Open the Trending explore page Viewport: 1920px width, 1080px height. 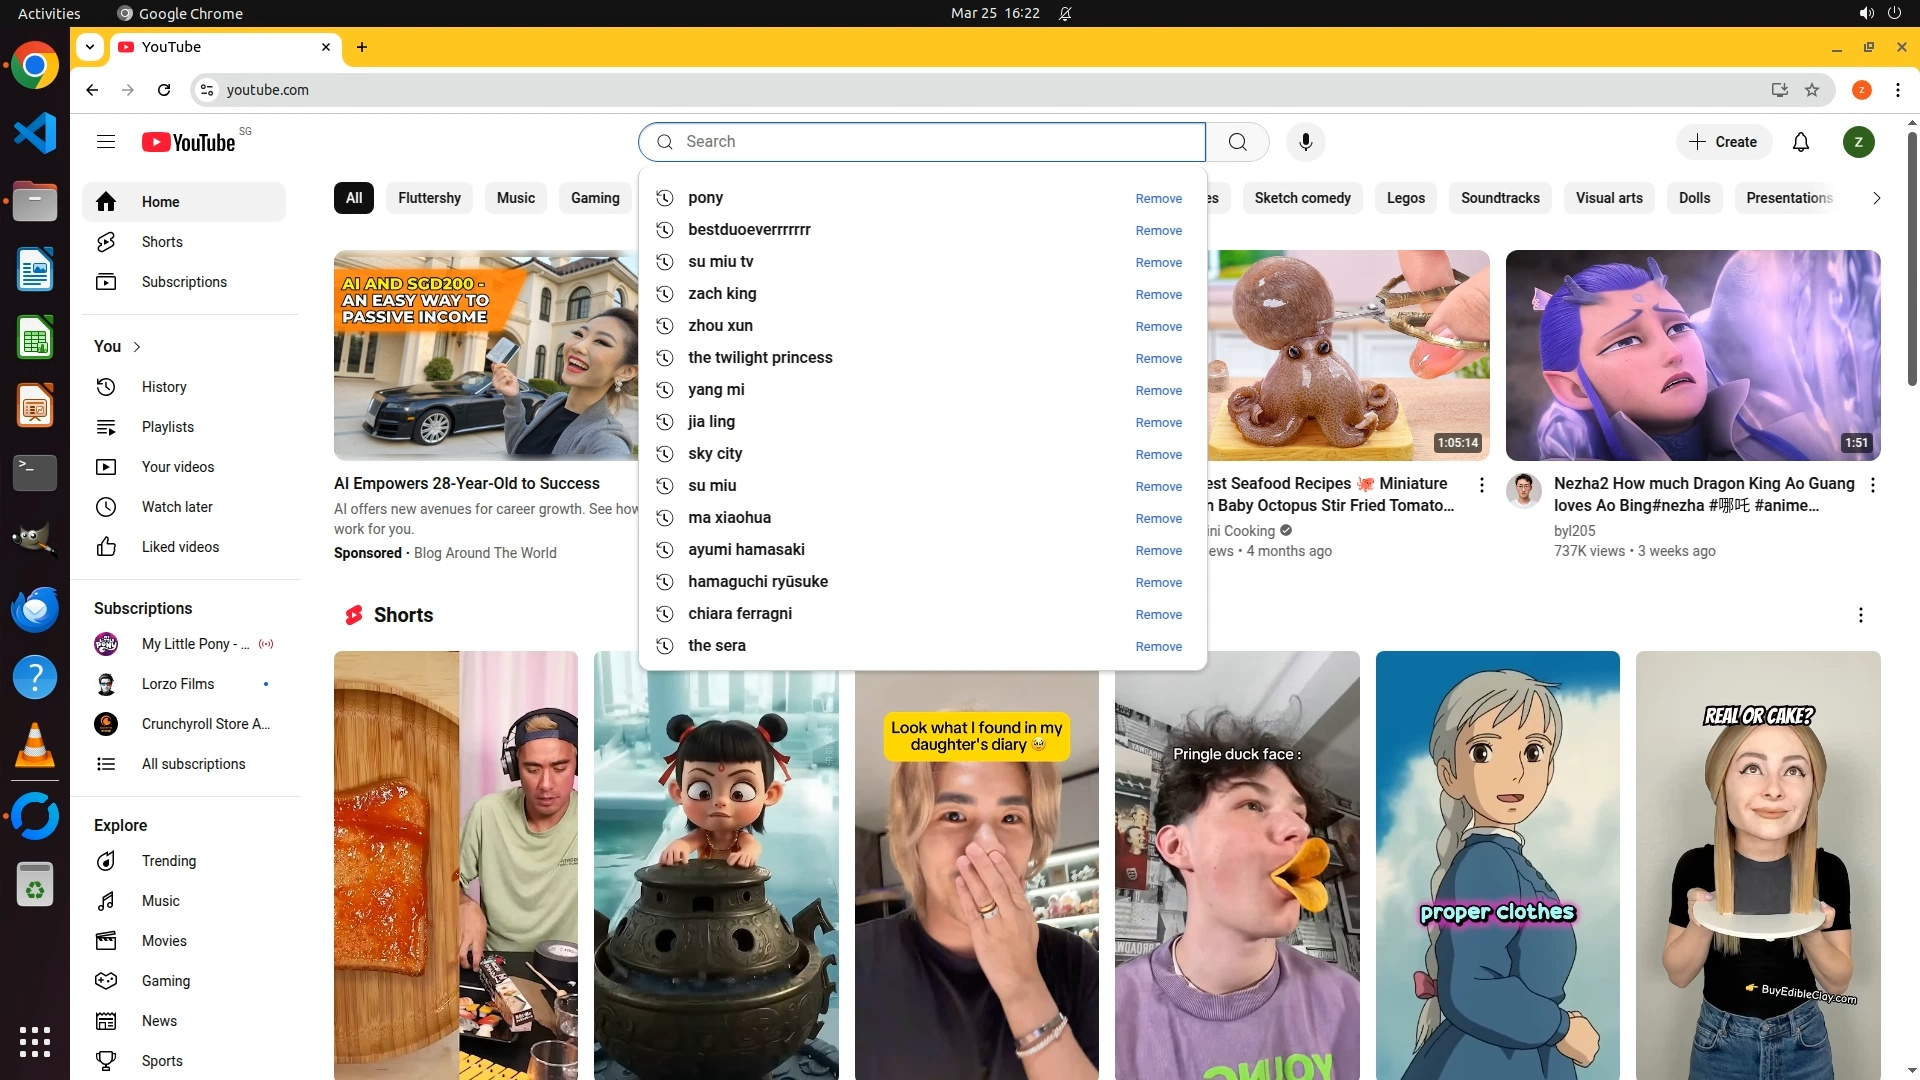(x=169, y=861)
